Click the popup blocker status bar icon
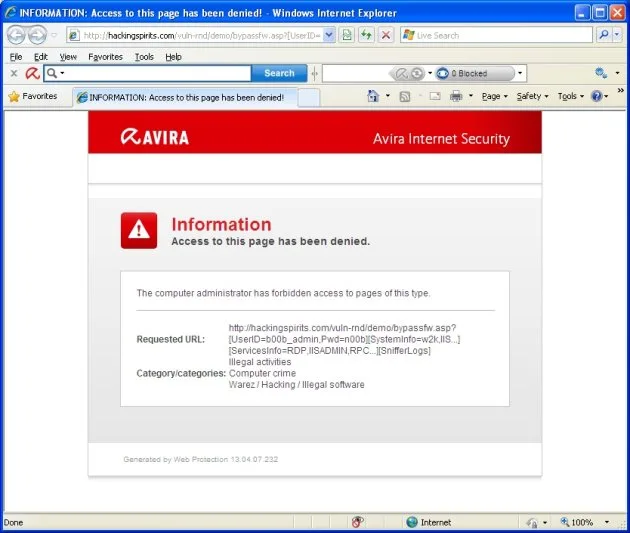Viewport: 630px width, 533px height. [357, 522]
